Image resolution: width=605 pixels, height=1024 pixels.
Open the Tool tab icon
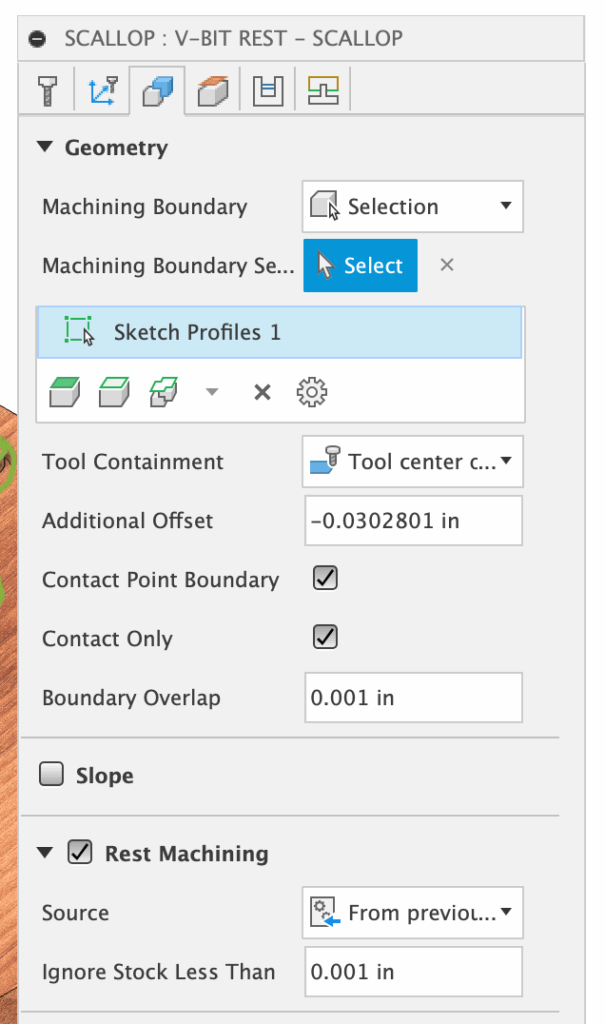(x=47, y=91)
